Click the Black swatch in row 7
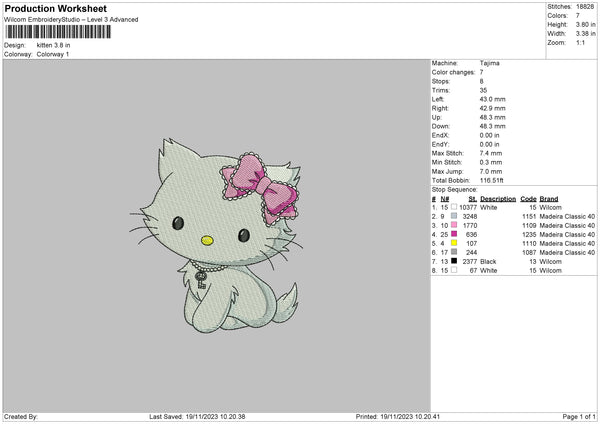This screenshot has width=600, height=424. (454, 261)
